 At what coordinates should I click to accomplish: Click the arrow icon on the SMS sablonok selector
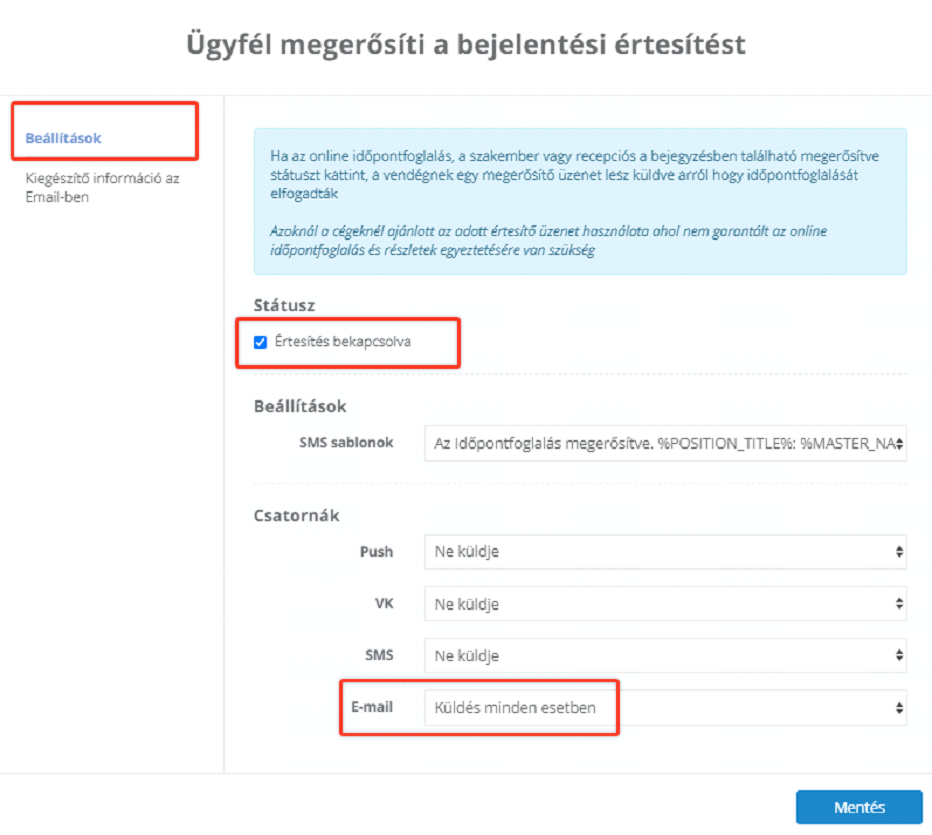pos(899,443)
